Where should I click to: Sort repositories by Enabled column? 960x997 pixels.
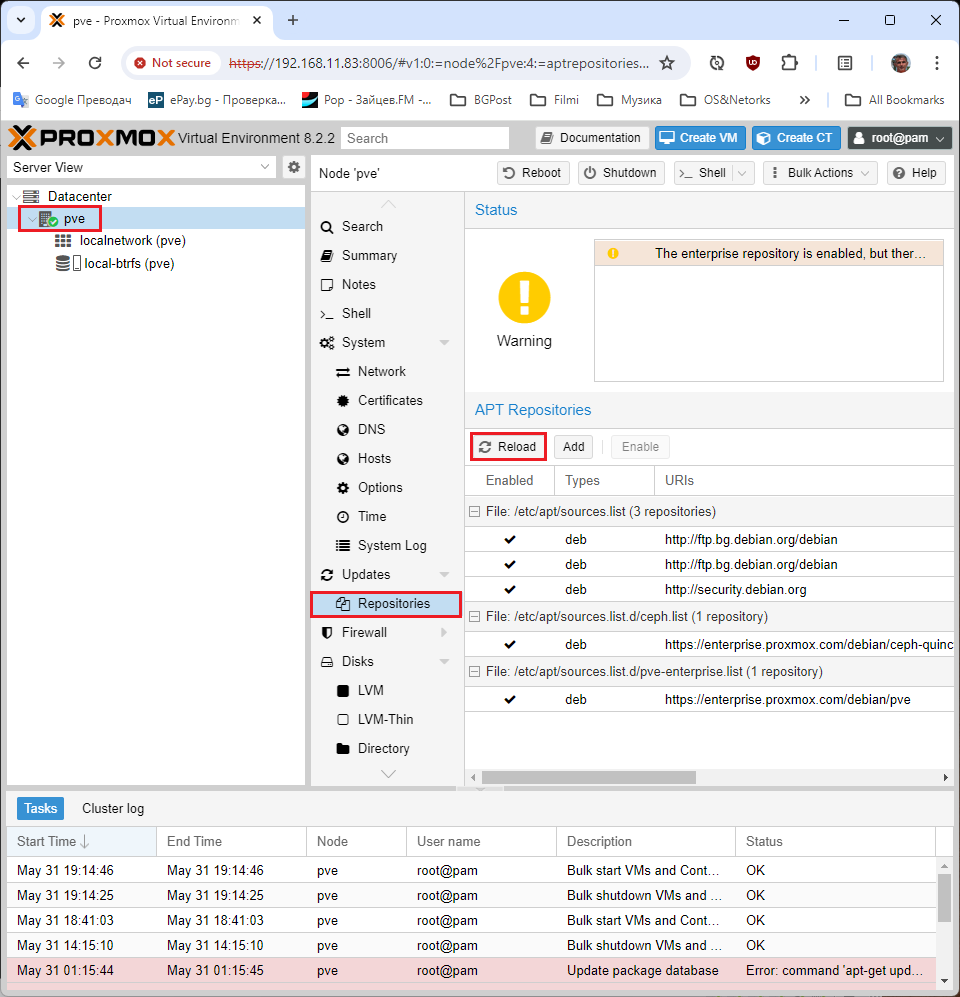(509, 481)
